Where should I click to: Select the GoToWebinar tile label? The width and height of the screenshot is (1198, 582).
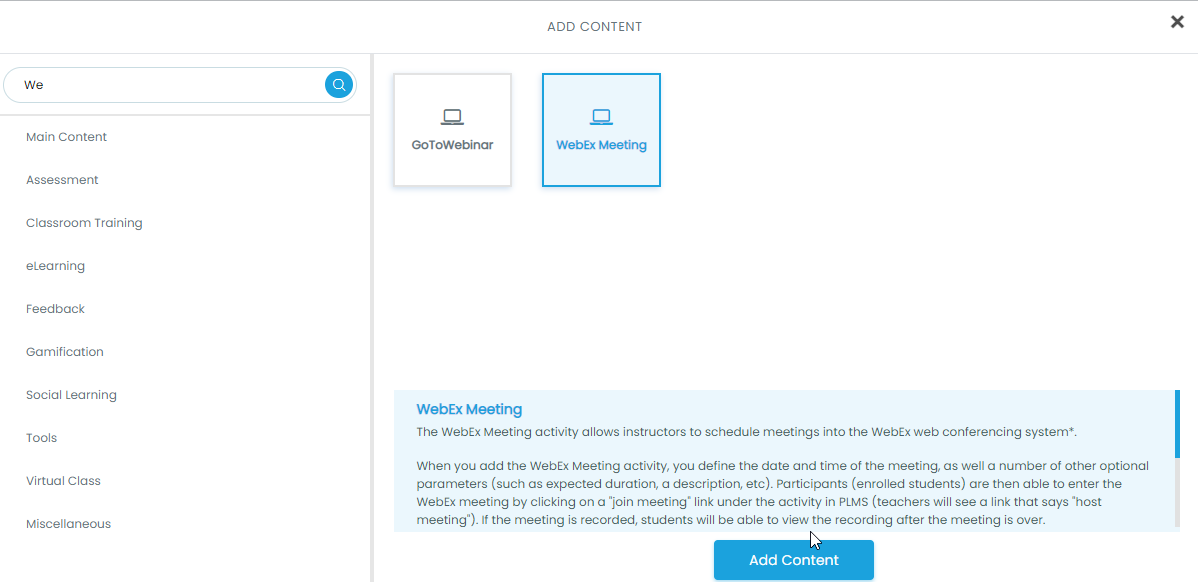(452, 145)
